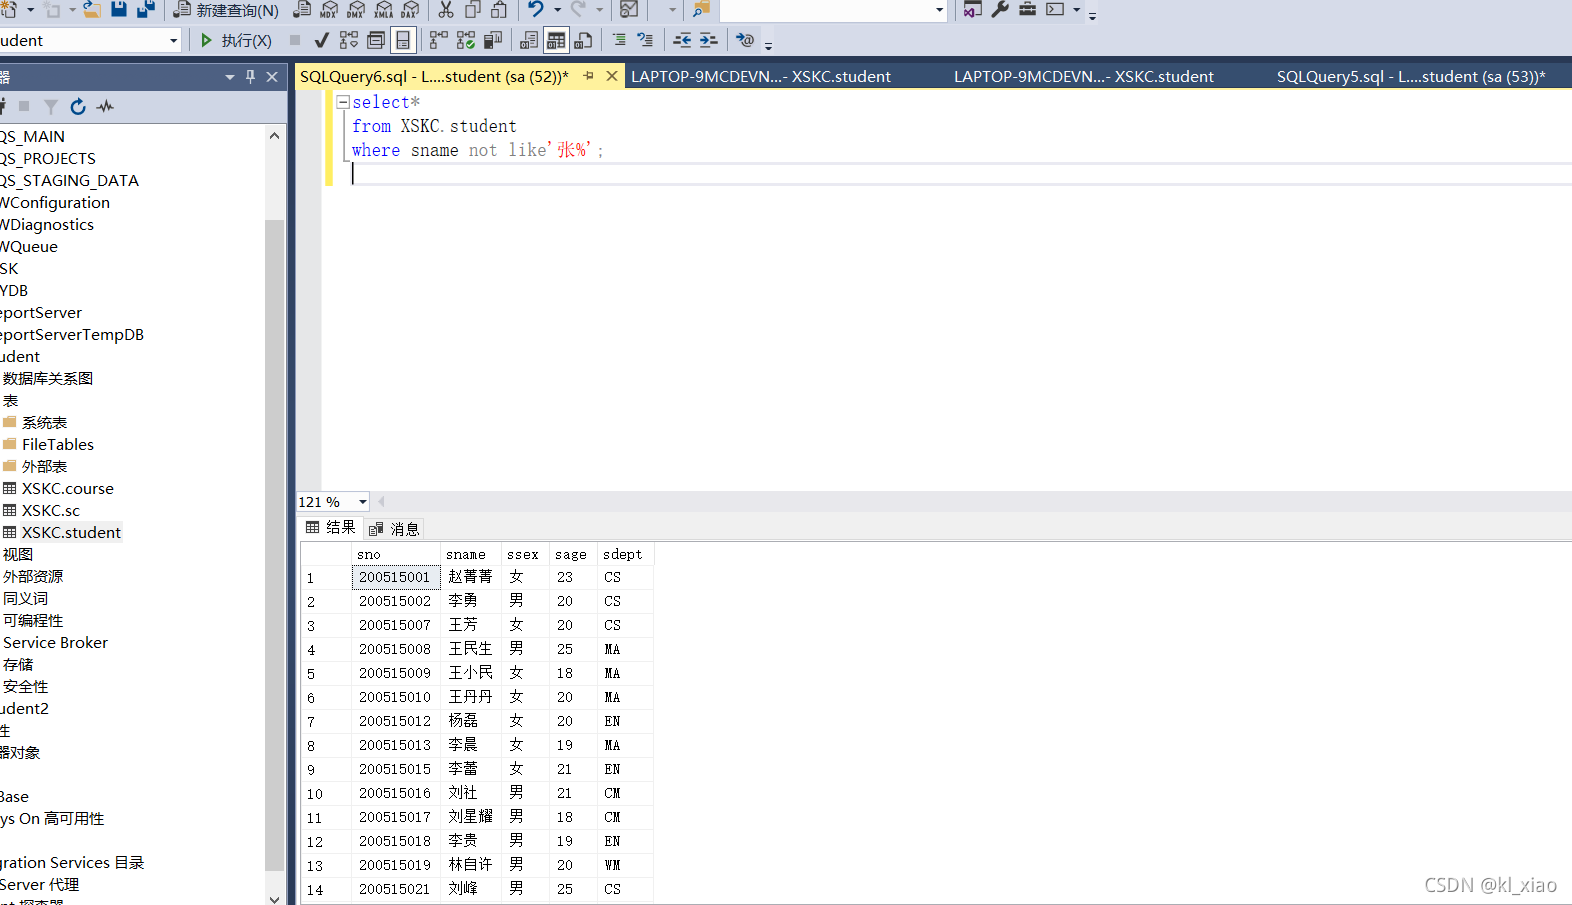Switch to SQLQuery5.sql tab
Image resolution: width=1572 pixels, height=905 pixels.
(1411, 76)
